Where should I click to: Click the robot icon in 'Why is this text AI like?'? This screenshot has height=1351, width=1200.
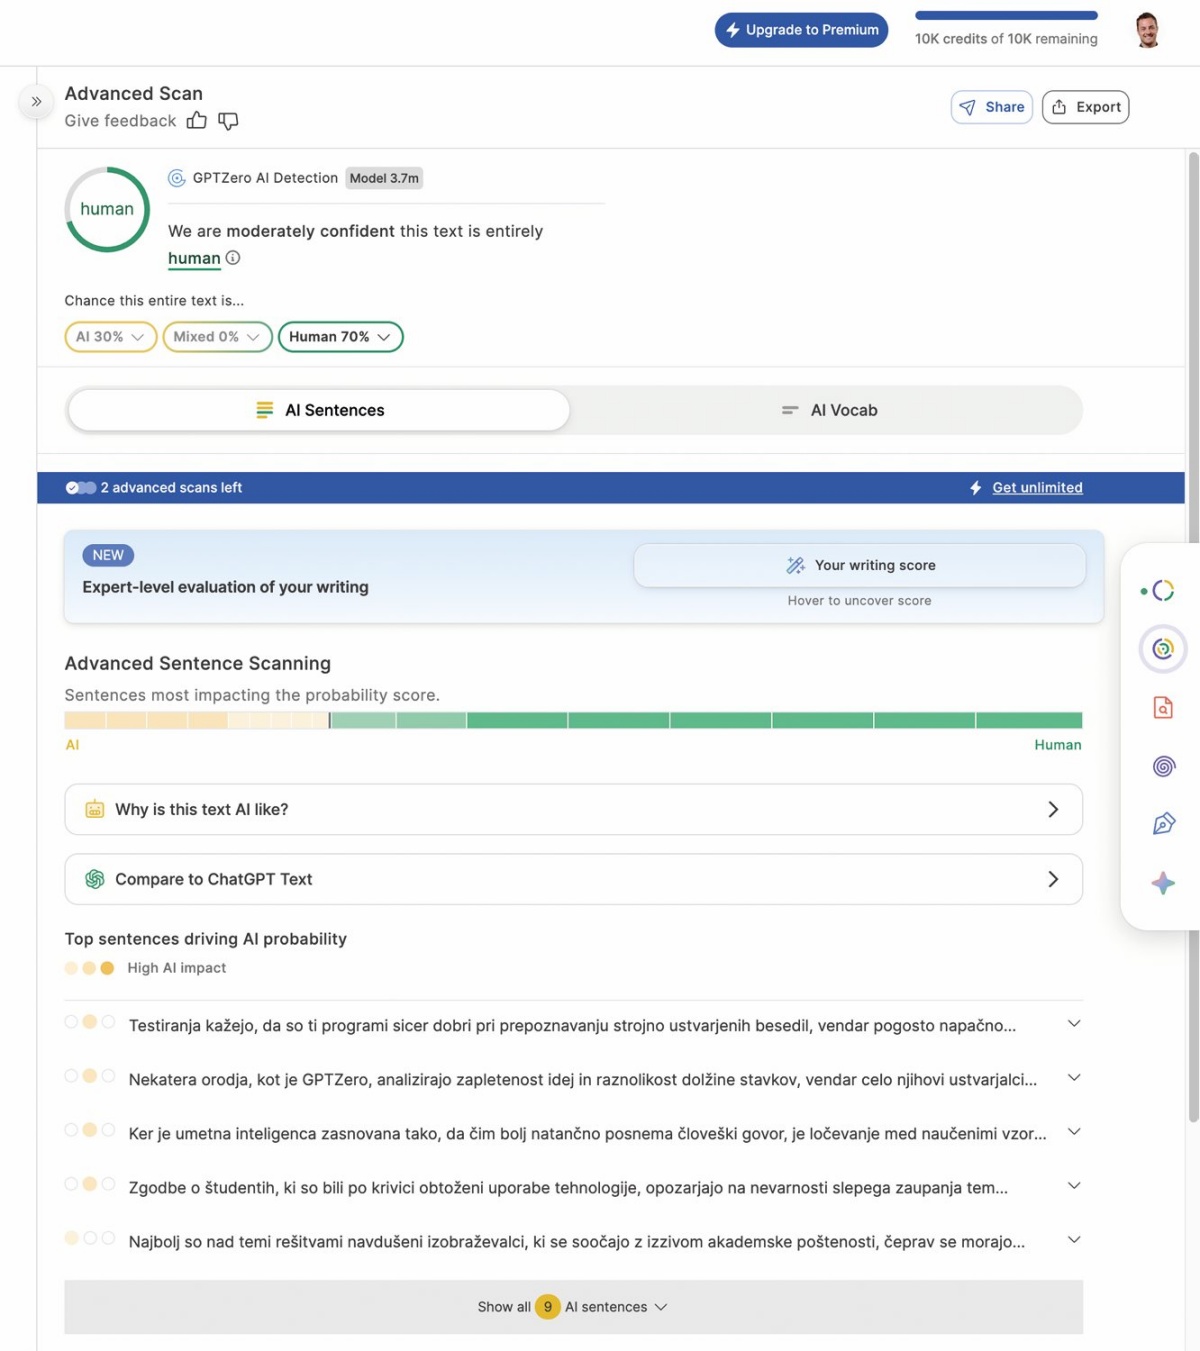(95, 809)
